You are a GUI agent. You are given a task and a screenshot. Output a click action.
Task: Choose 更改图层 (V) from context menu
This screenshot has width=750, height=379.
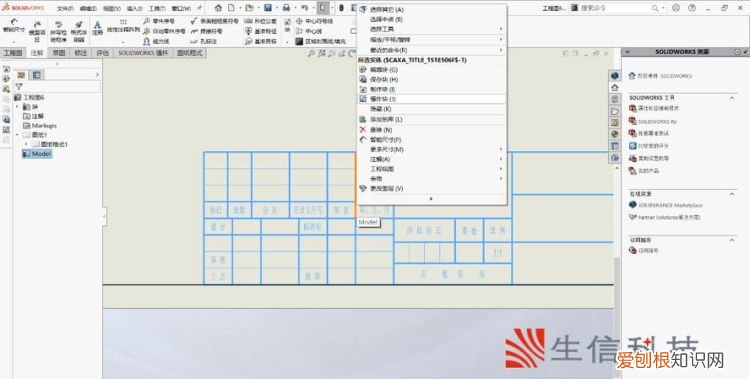click(x=431, y=189)
